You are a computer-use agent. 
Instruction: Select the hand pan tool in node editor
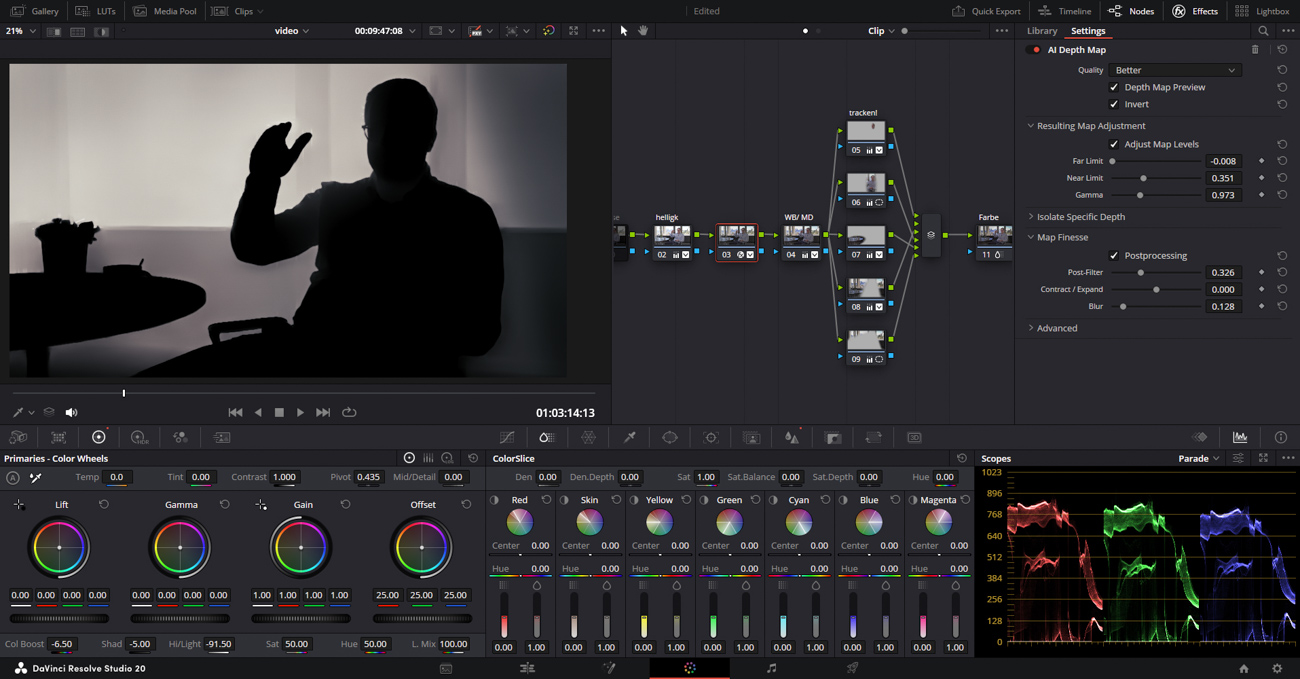click(x=643, y=31)
